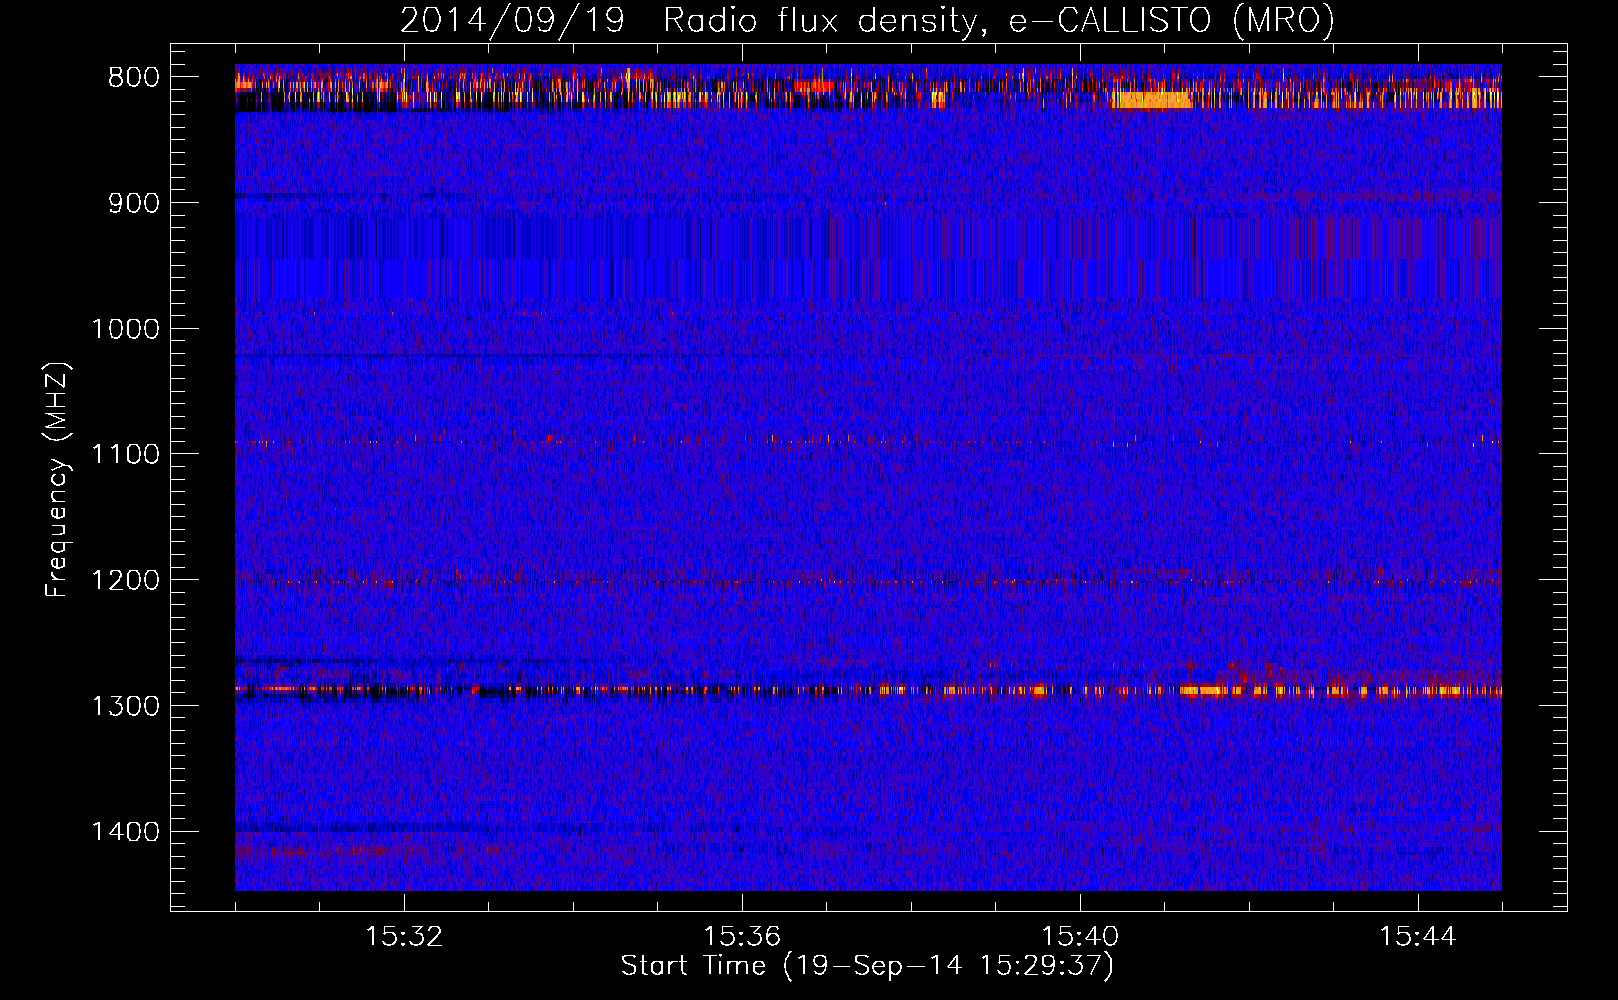Select the 'Frequency (MHZ)' axis label
The image size is (1618, 1000).
[57, 480]
